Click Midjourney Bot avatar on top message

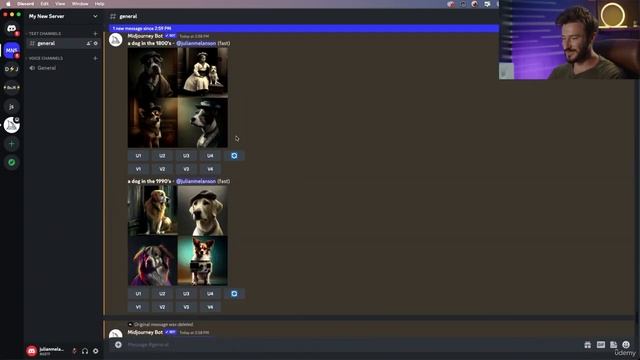[116, 40]
